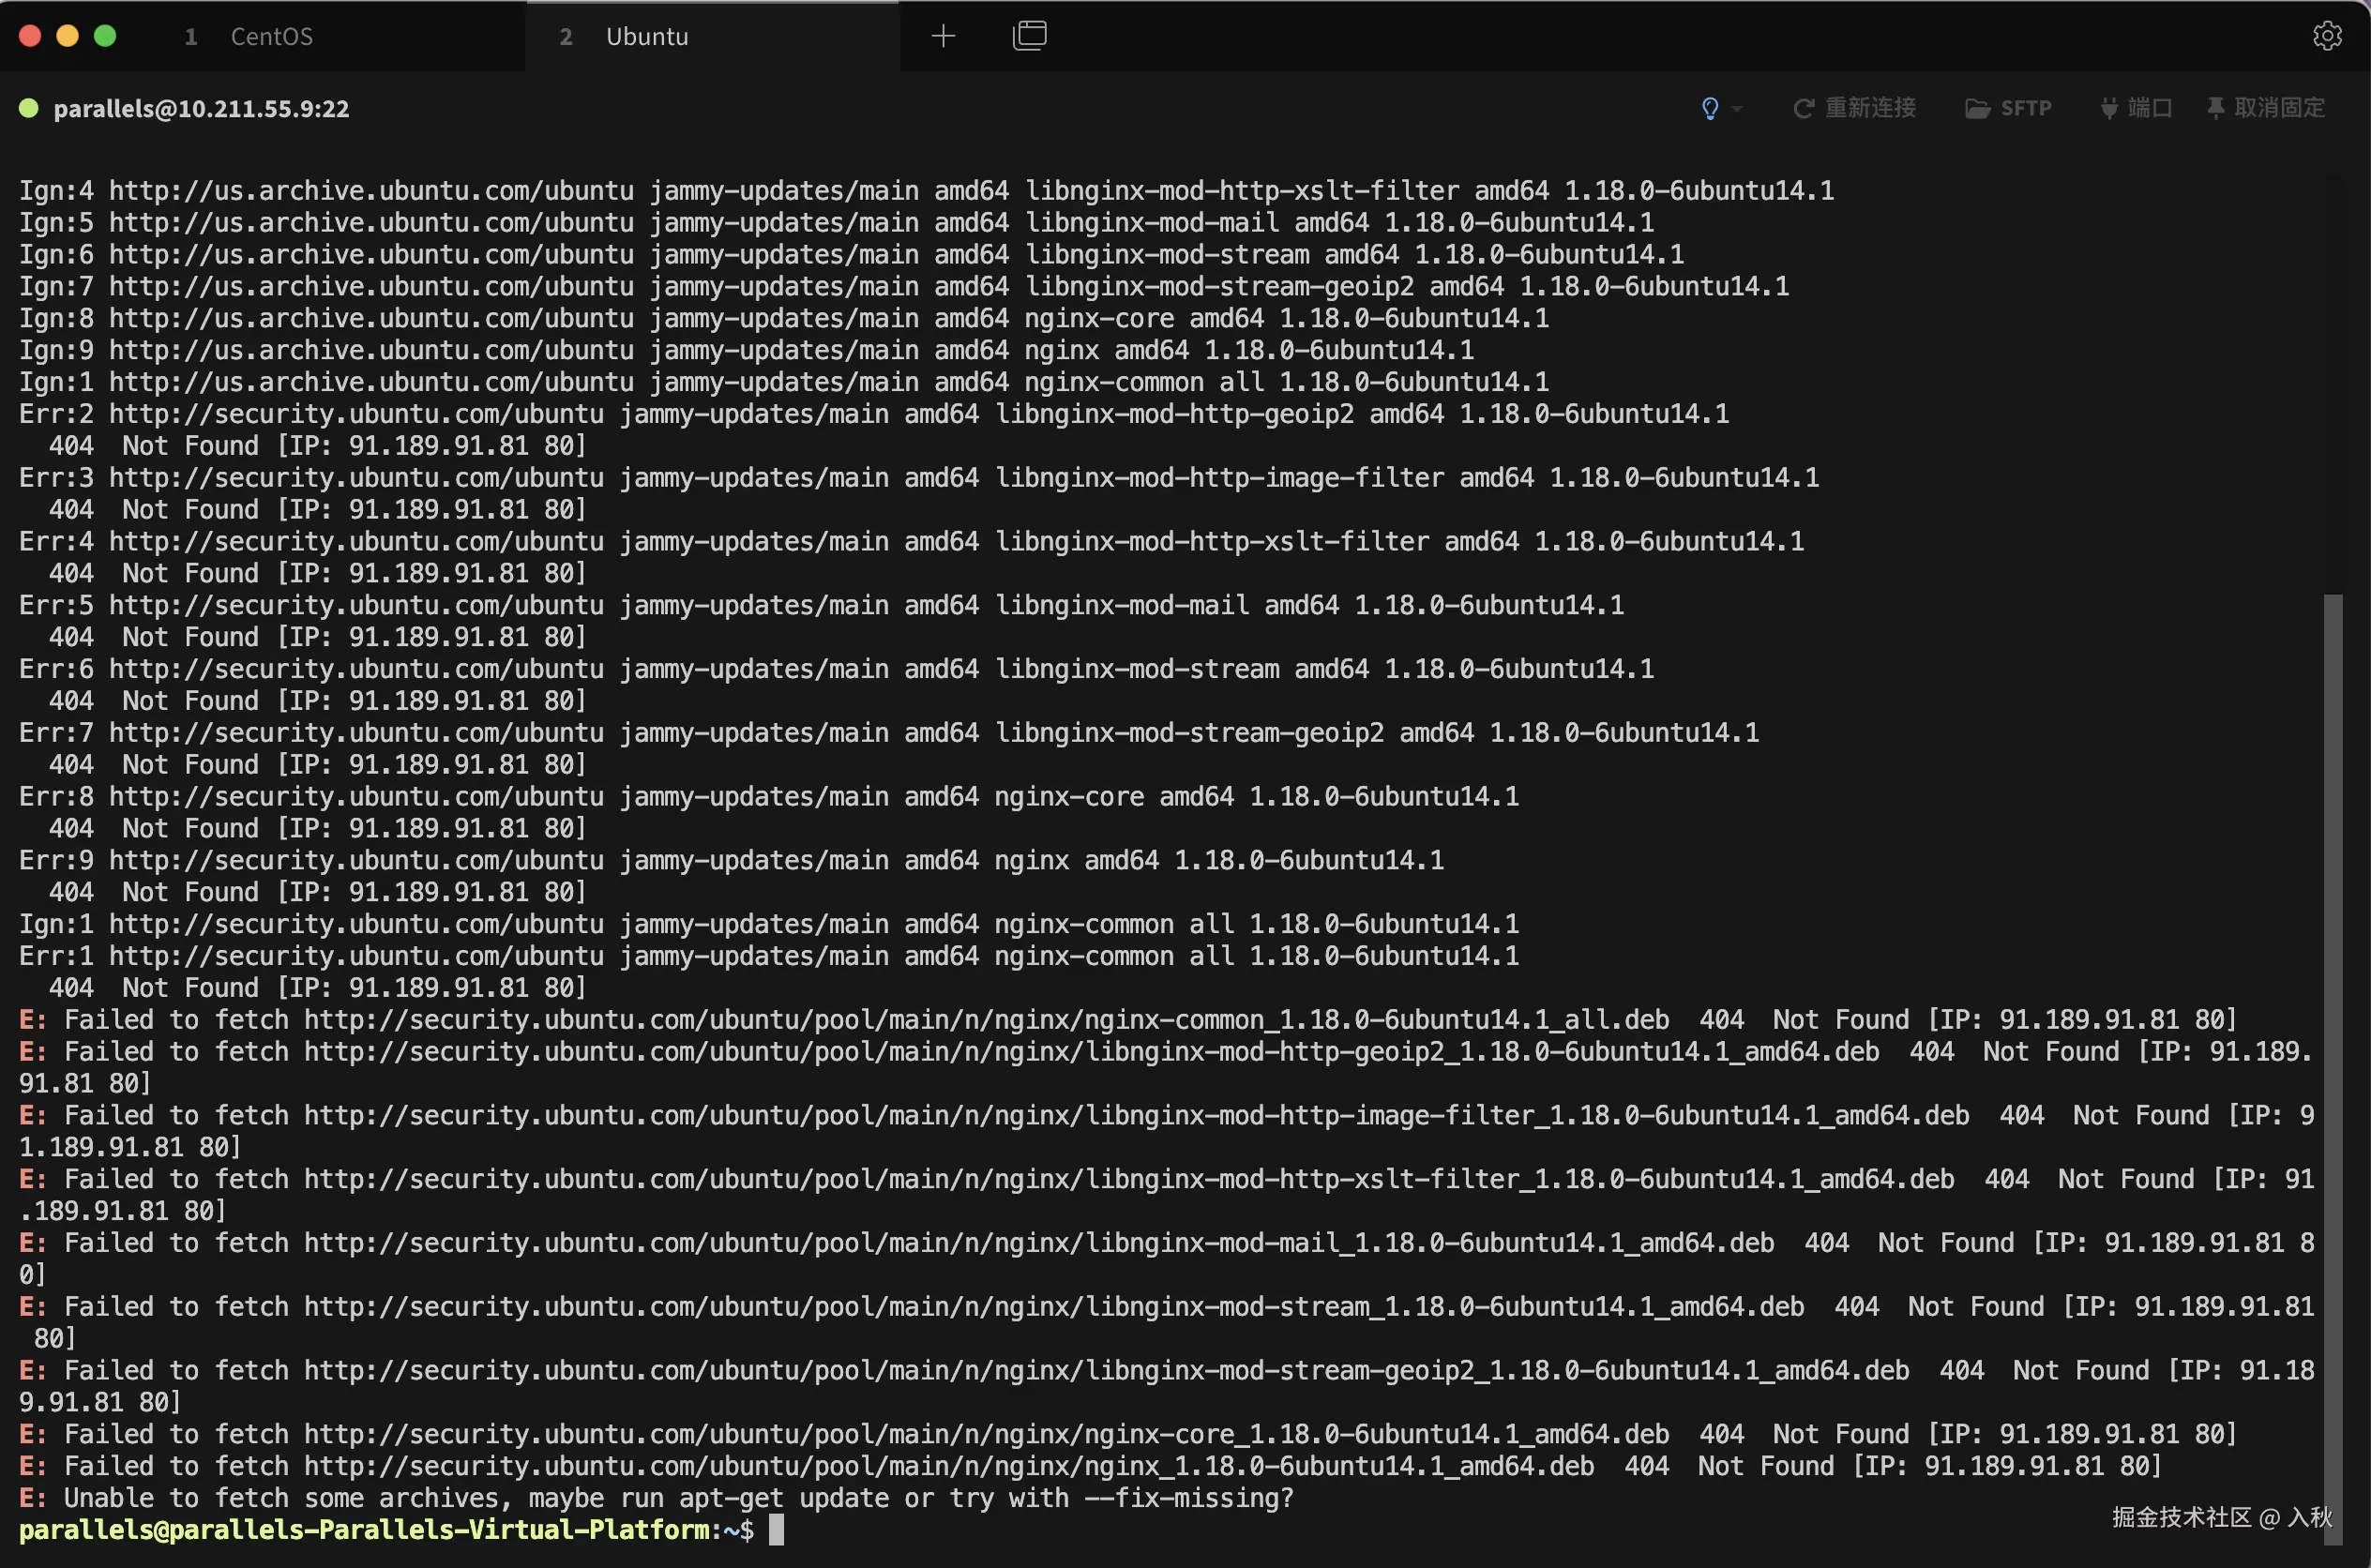
Task: Switch to the CentOS tab
Action: pos(271,36)
